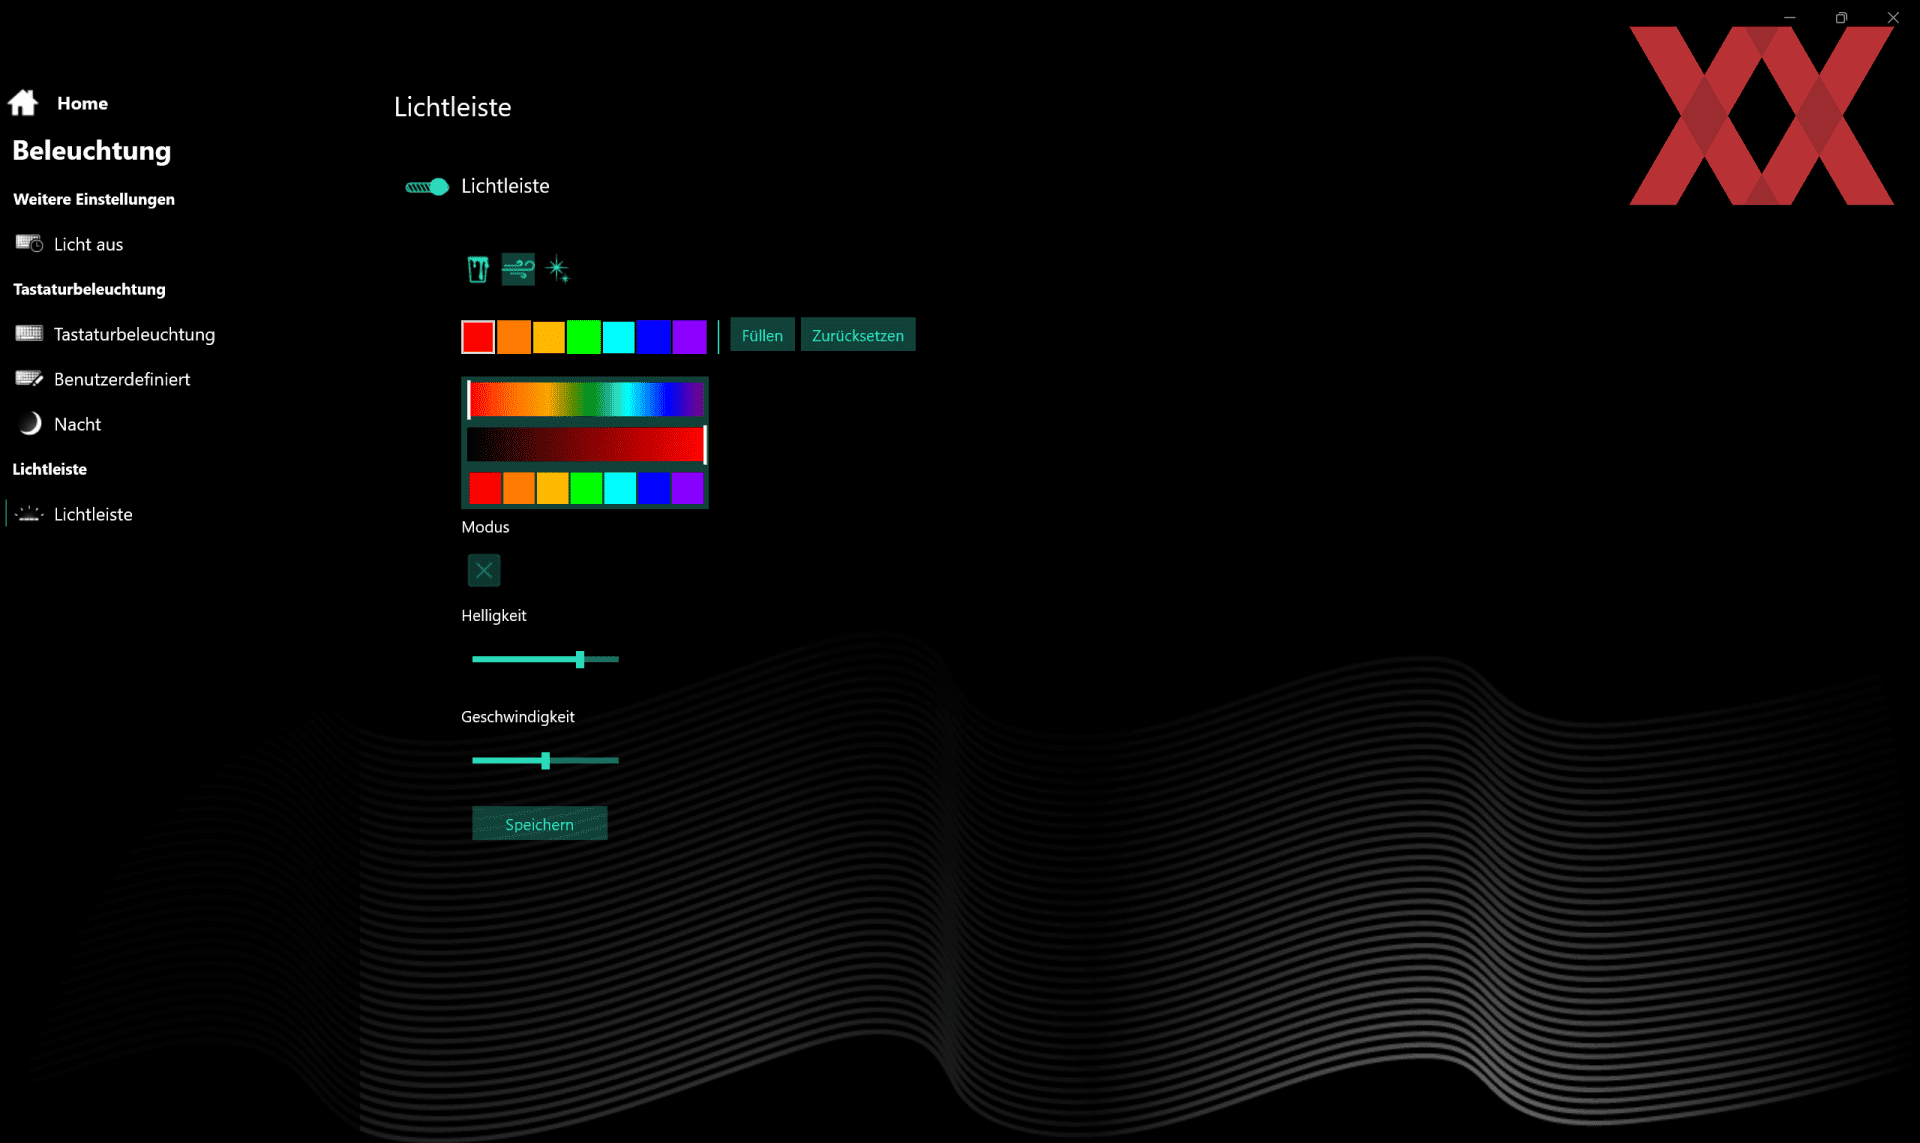
Task: Select the paint bucket static effect icon
Action: 478,269
